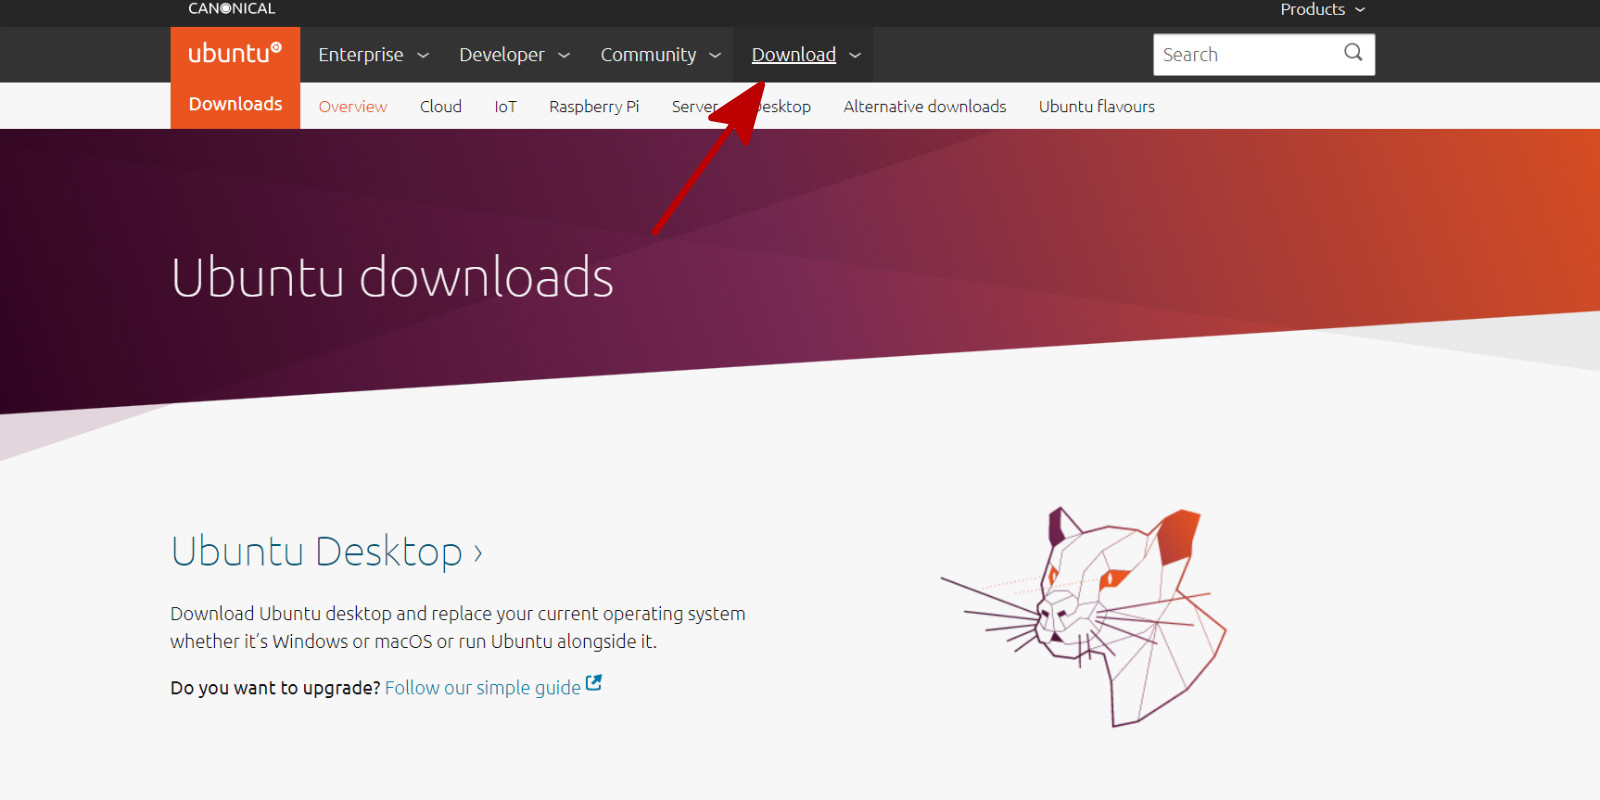
Task: Expand the Developer menu chevron
Action: pos(564,56)
